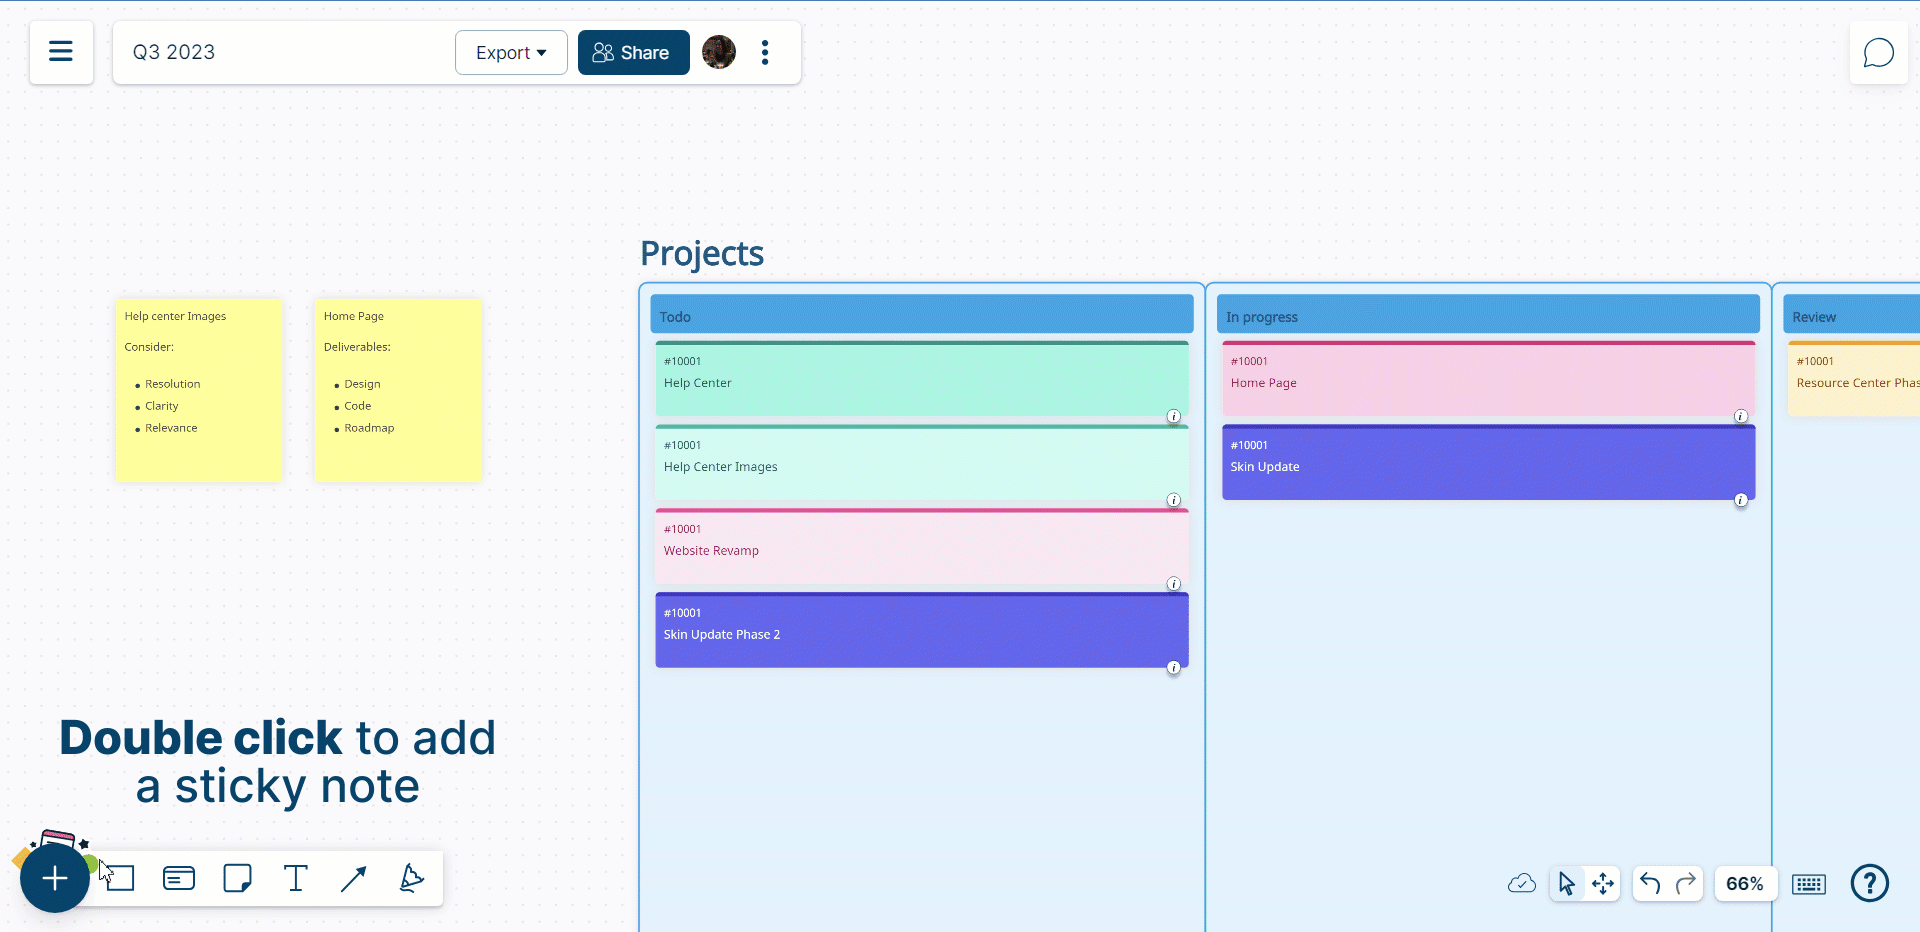
Task: Select the Text tool
Action: pyautogui.click(x=295, y=879)
